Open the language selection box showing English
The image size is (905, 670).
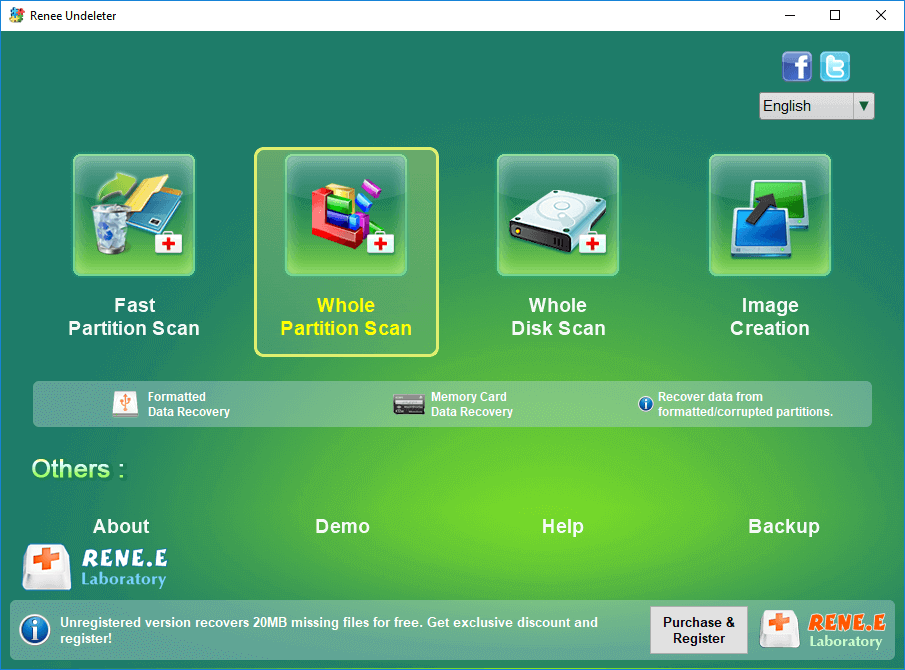(806, 106)
